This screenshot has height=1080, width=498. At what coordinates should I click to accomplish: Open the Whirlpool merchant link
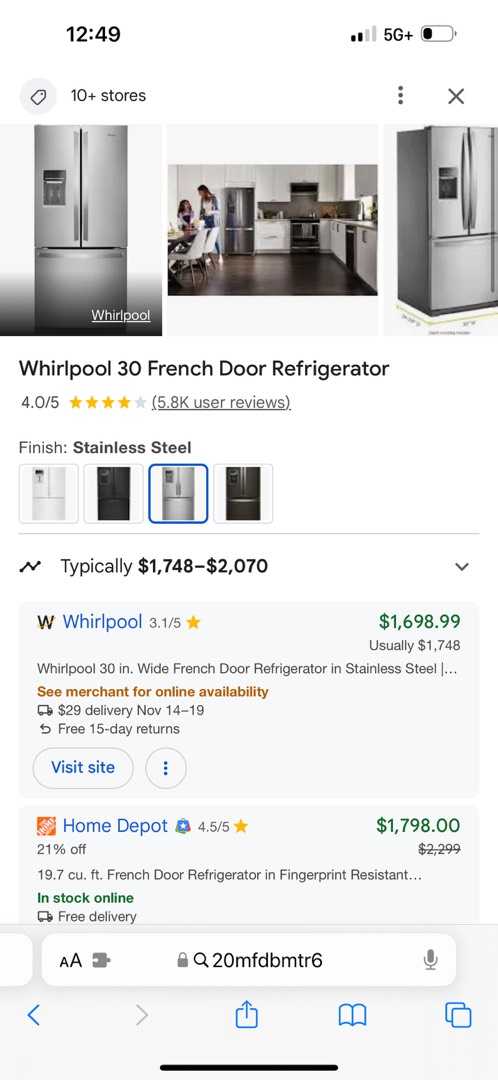pos(102,622)
